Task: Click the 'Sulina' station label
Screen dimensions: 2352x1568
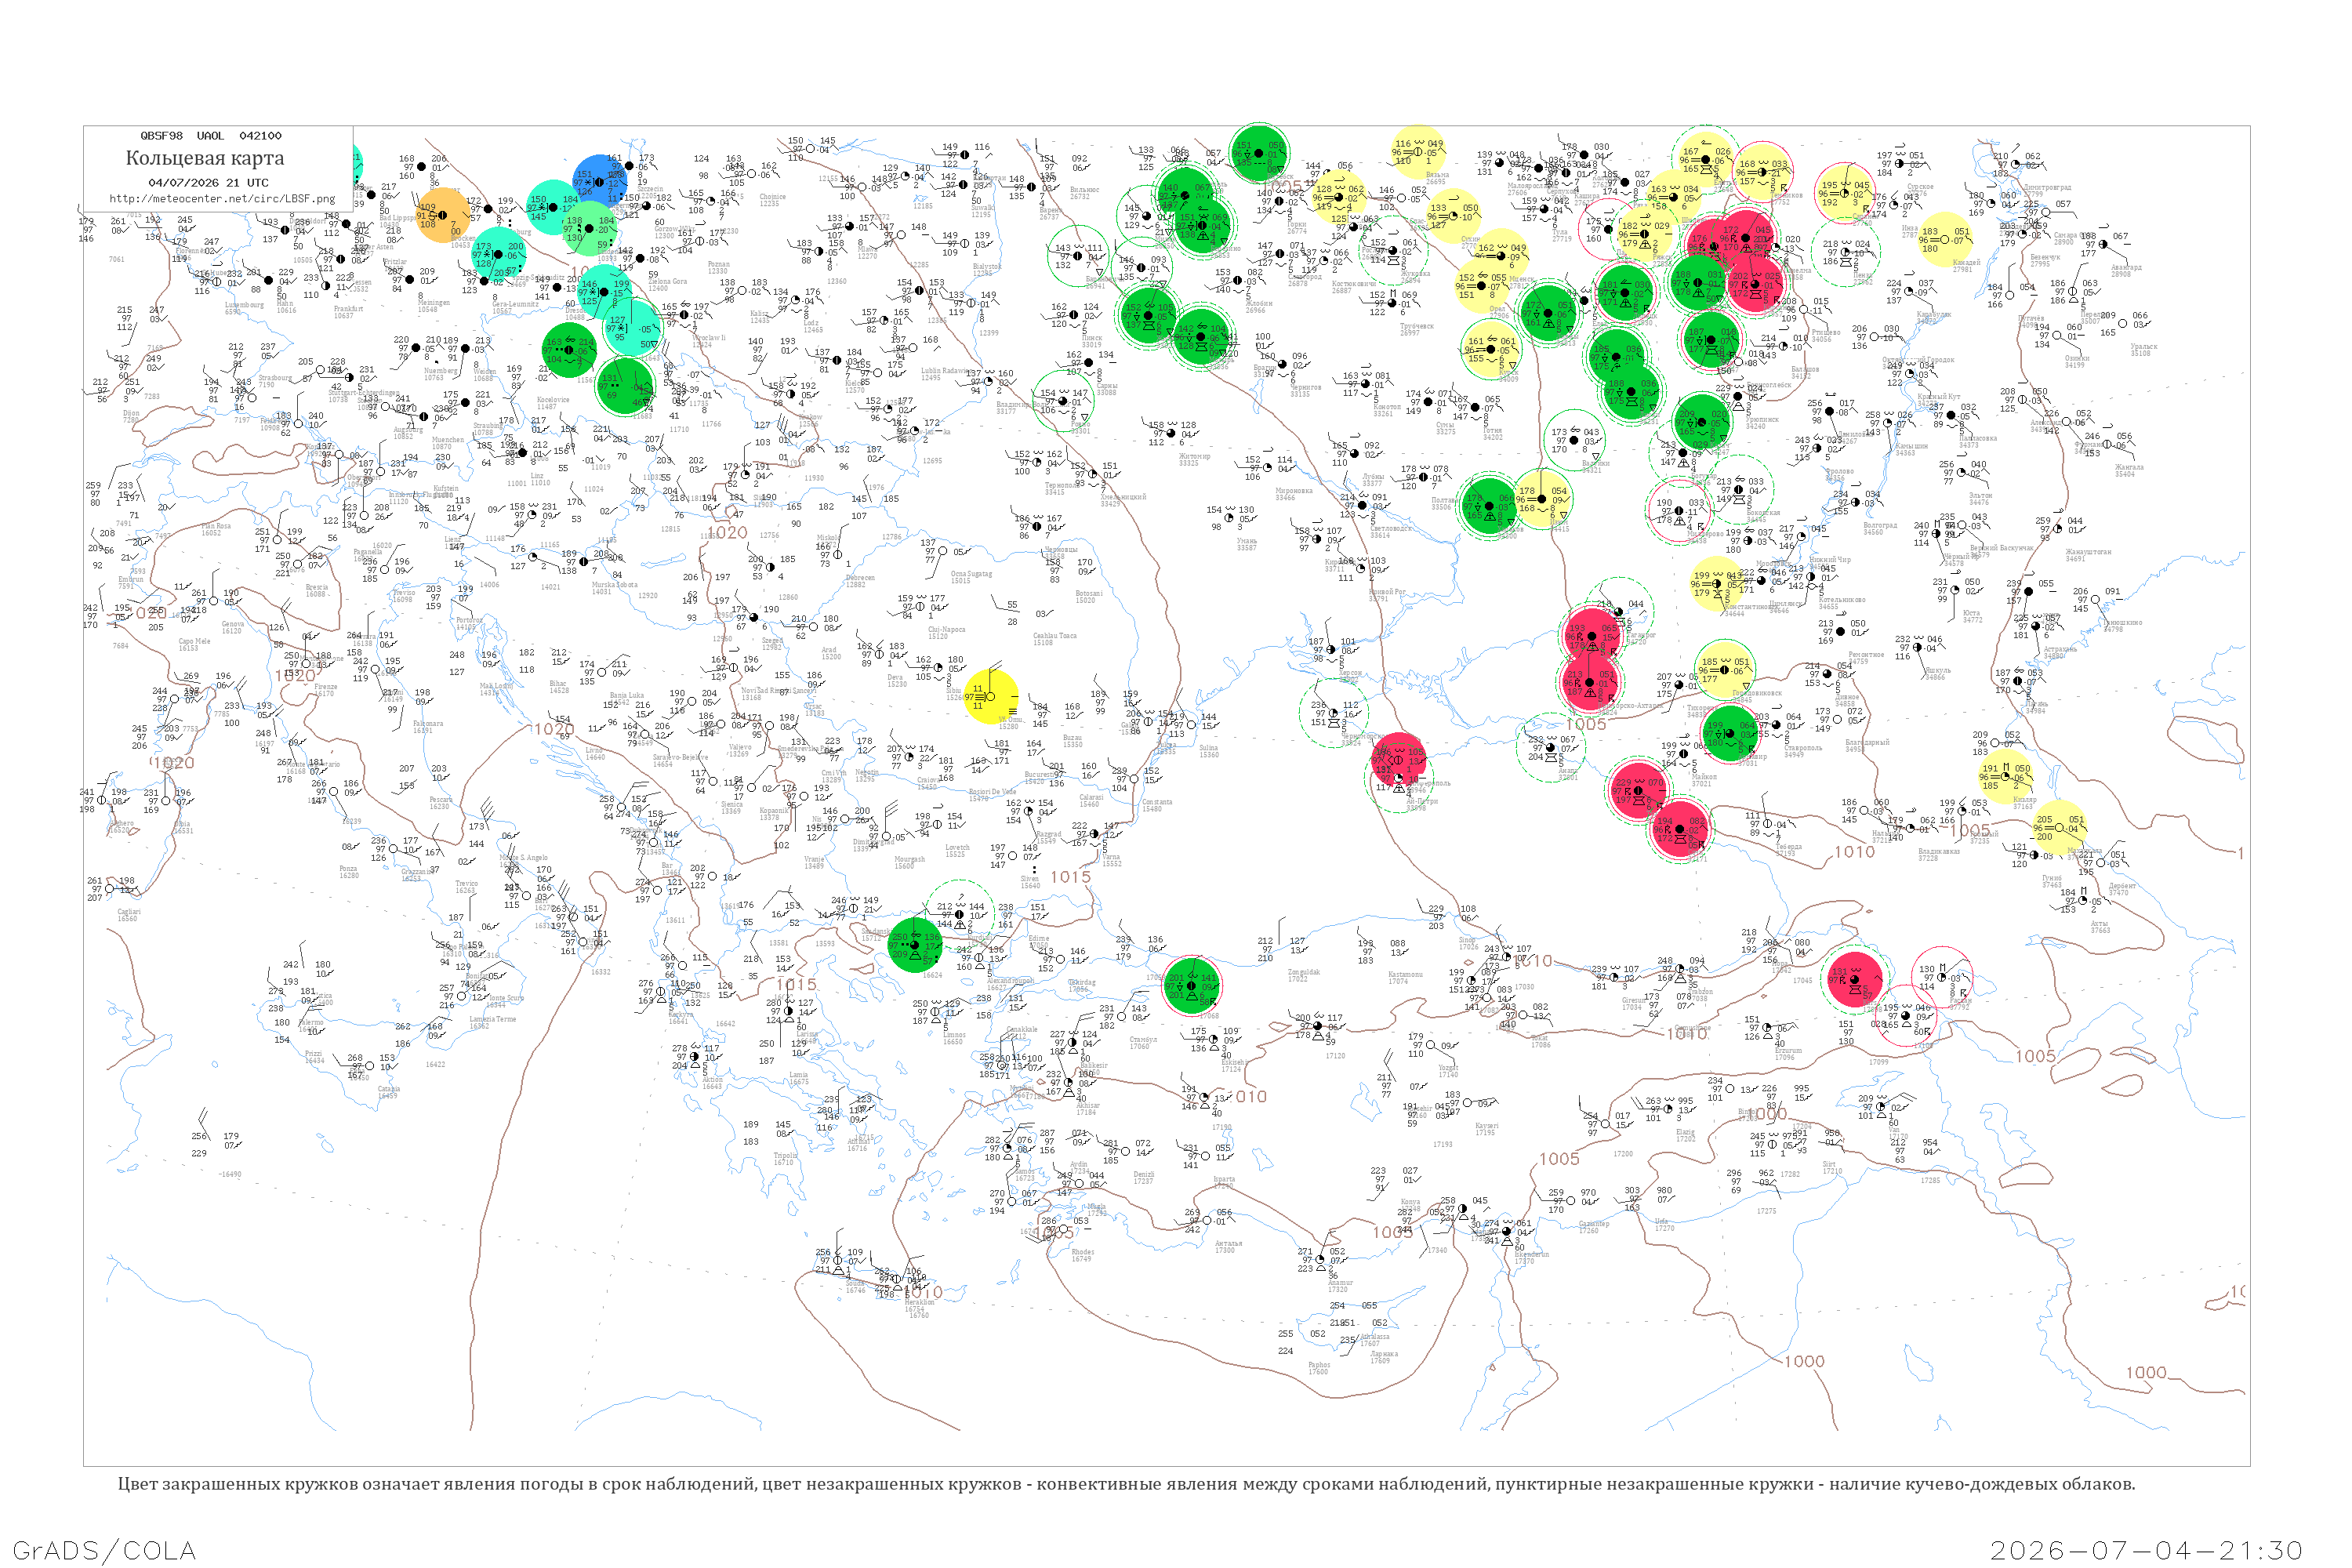Action: coord(1209,748)
